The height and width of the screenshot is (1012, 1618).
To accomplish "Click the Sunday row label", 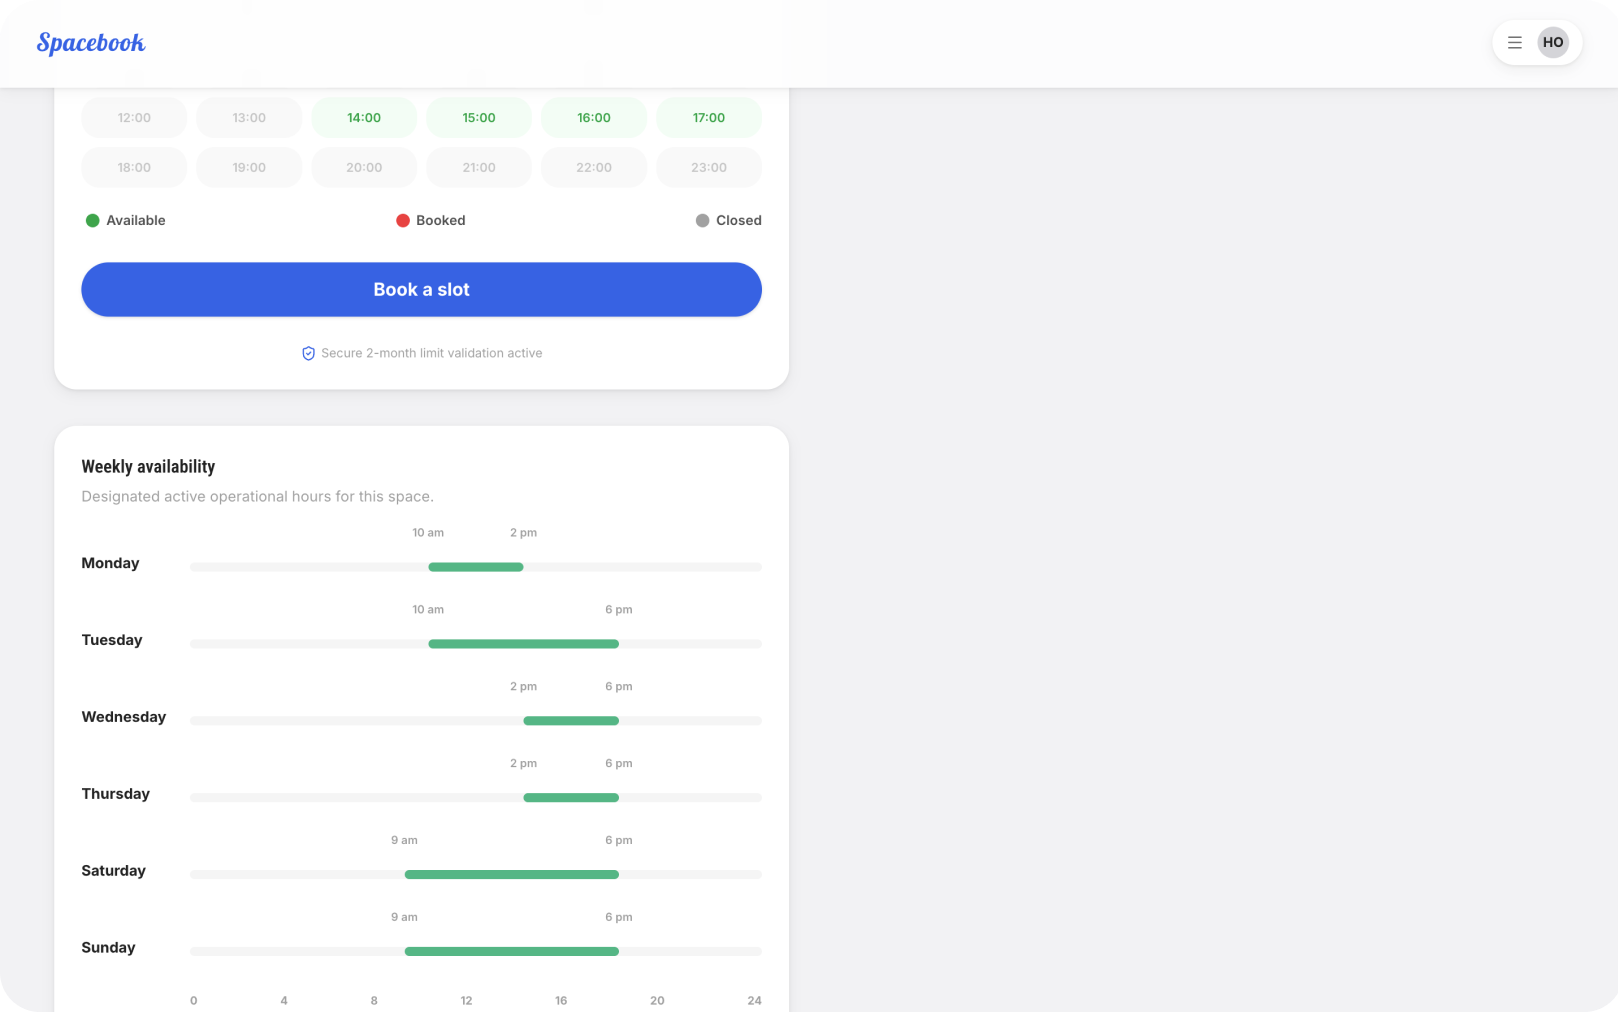I will (108, 949).
